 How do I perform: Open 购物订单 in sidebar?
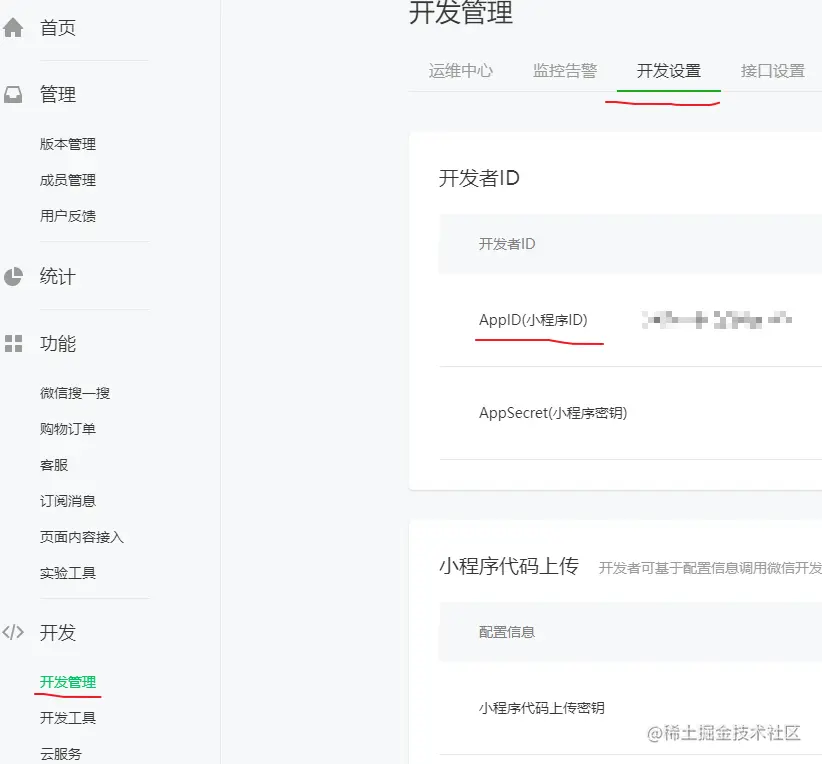click(68, 429)
